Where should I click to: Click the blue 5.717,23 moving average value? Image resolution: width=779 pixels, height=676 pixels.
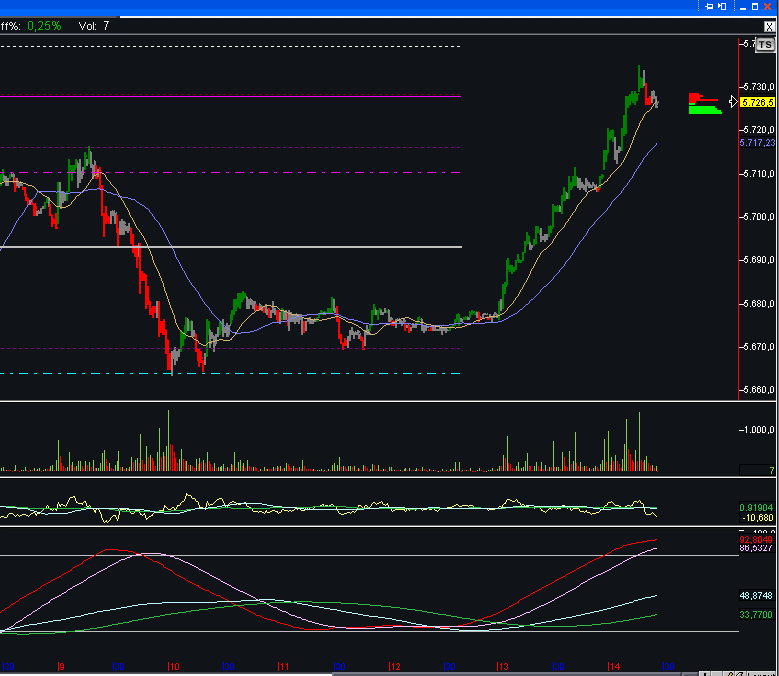757,143
